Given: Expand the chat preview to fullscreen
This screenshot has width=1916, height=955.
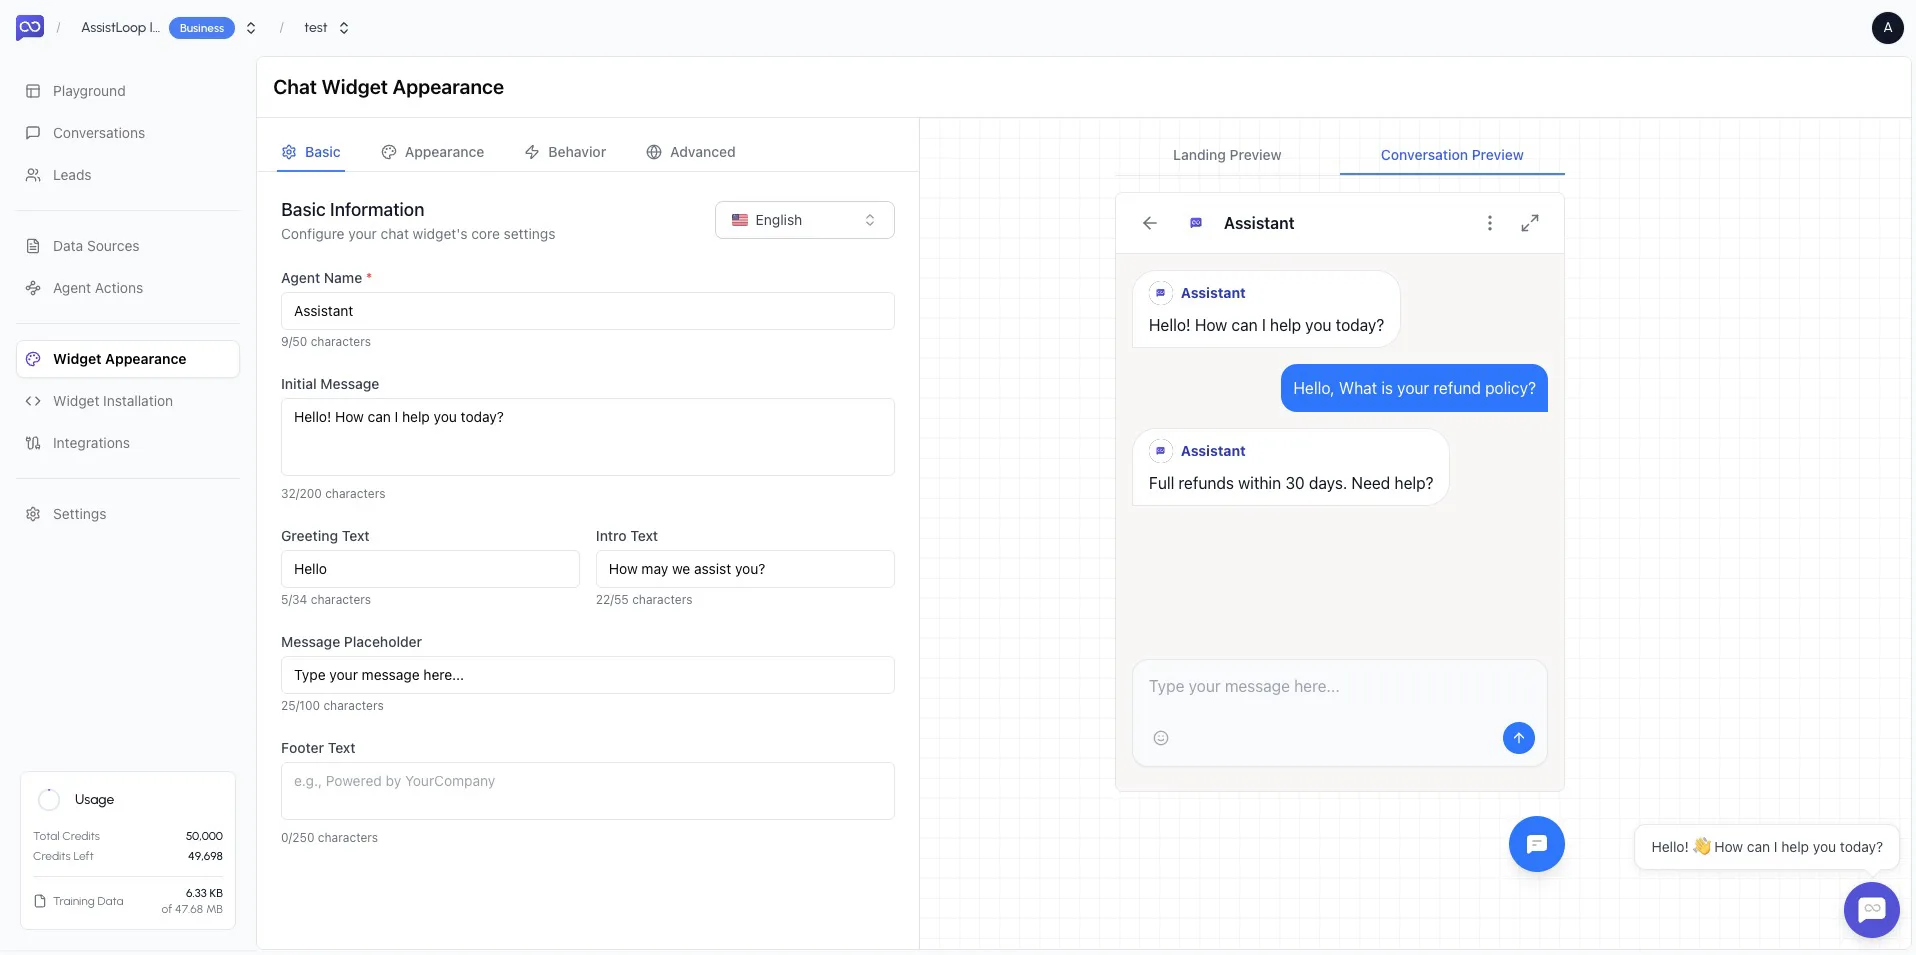Looking at the screenshot, I should coord(1530,223).
